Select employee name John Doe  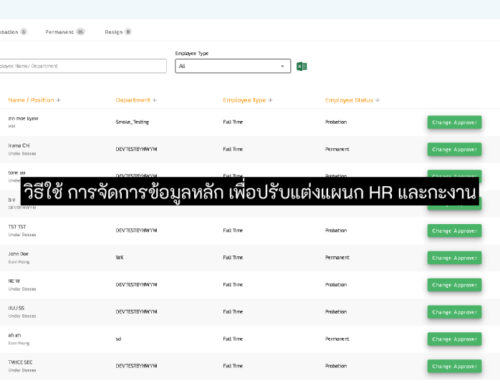coord(18,254)
